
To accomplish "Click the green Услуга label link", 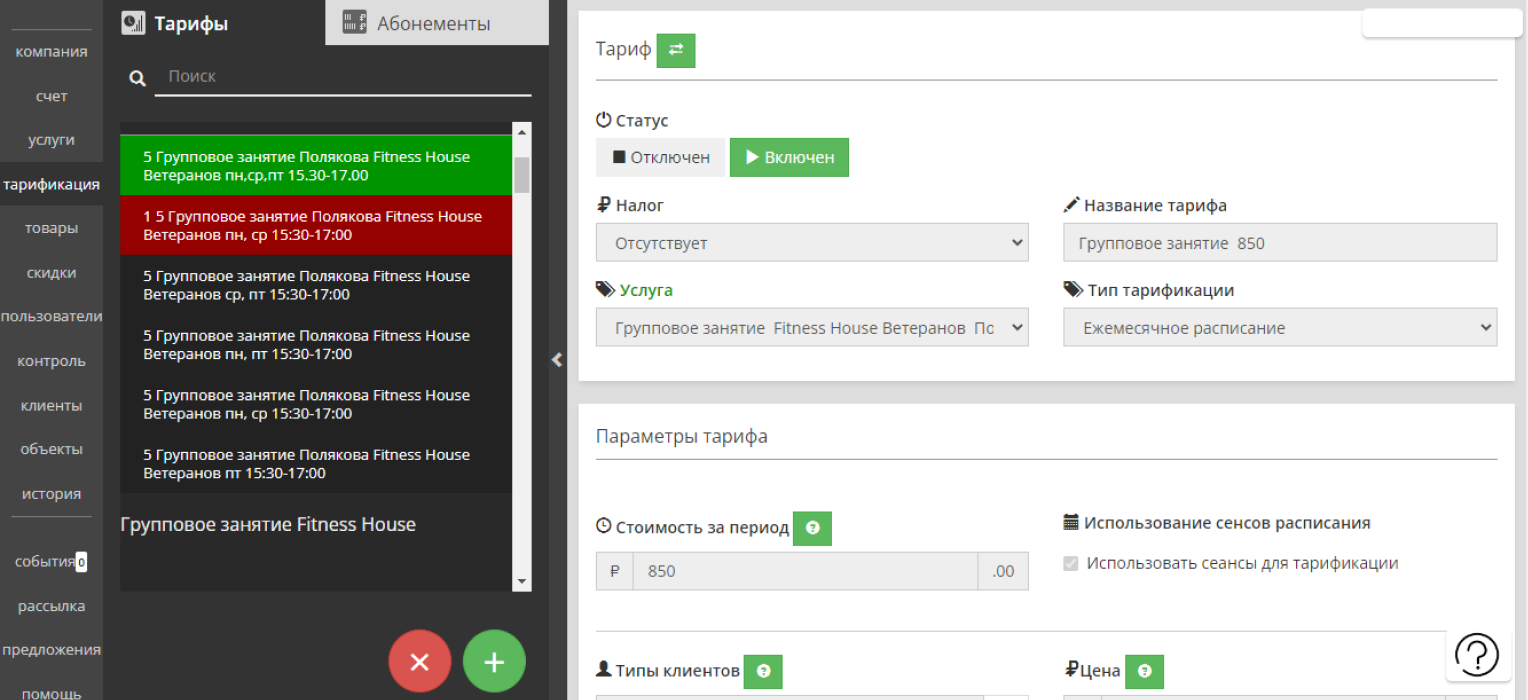I will pos(646,290).
